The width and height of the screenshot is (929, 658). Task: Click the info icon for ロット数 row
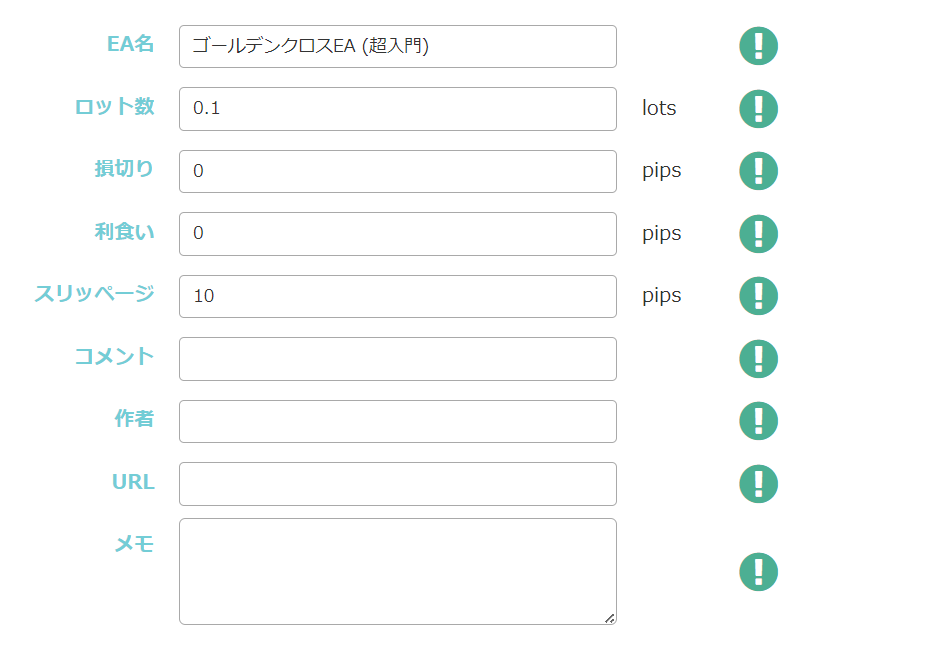pyautogui.click(x=758, y=108)
